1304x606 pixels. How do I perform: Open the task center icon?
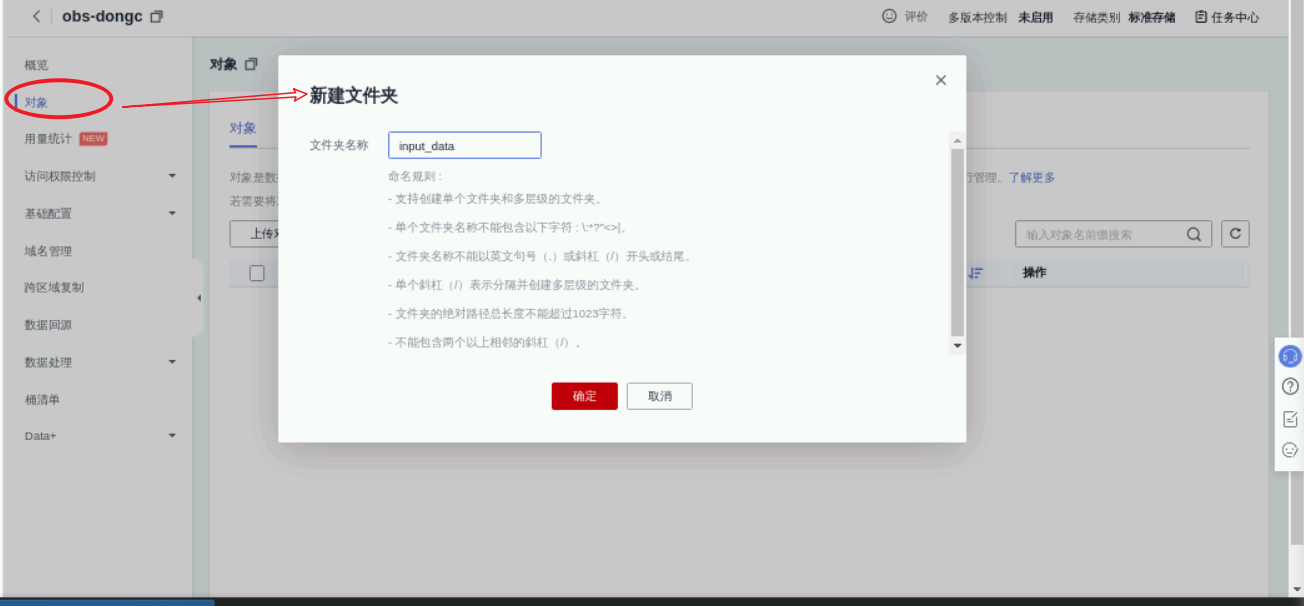[x=1201, y=17]
